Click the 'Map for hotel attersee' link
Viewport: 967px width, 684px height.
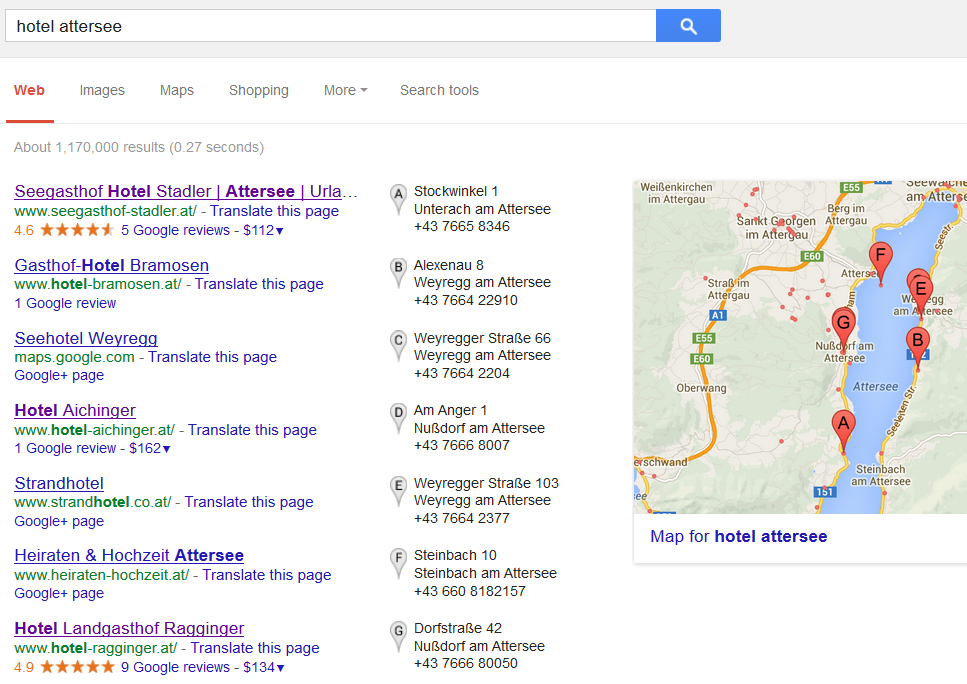pyautogui.click(x=738, y=536)
